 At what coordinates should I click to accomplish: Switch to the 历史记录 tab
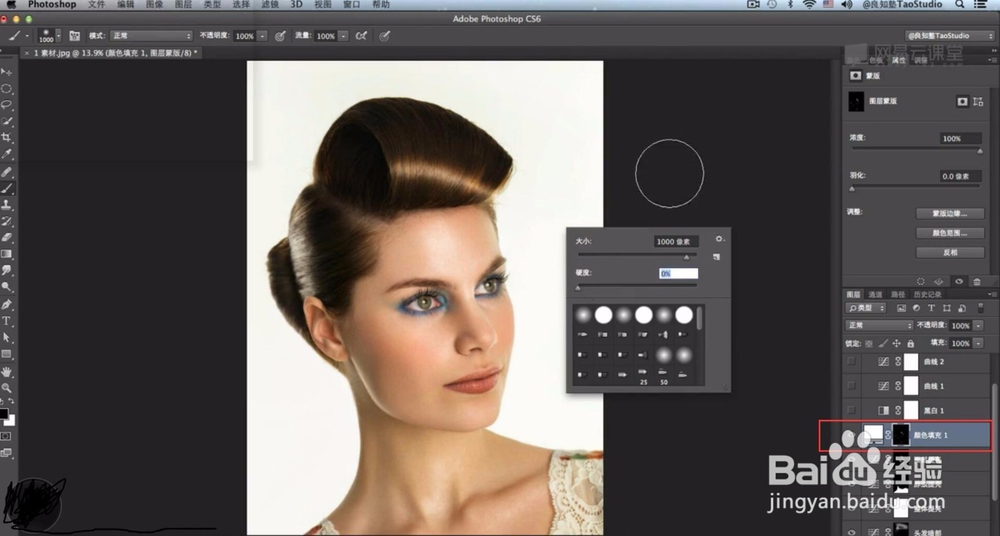point(928,294)
